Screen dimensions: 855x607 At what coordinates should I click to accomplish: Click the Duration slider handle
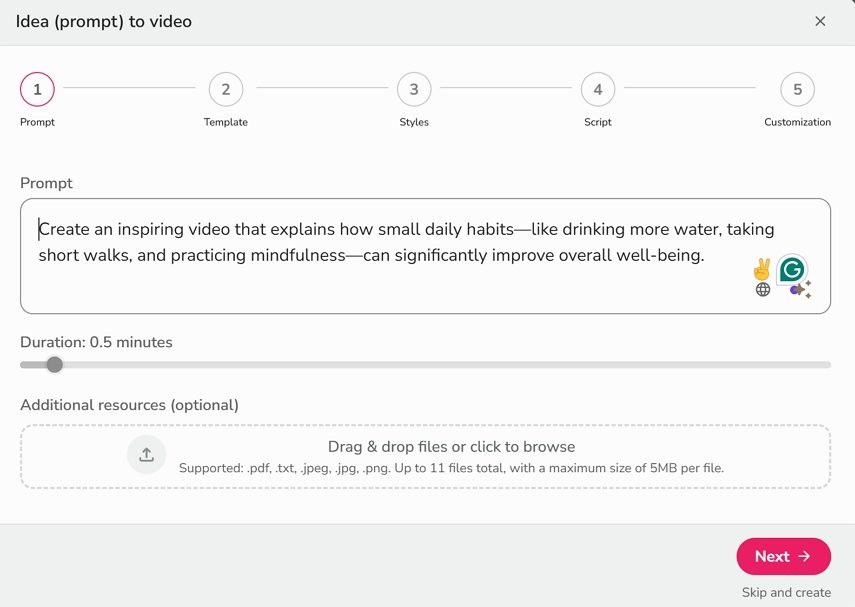point(54,365)
